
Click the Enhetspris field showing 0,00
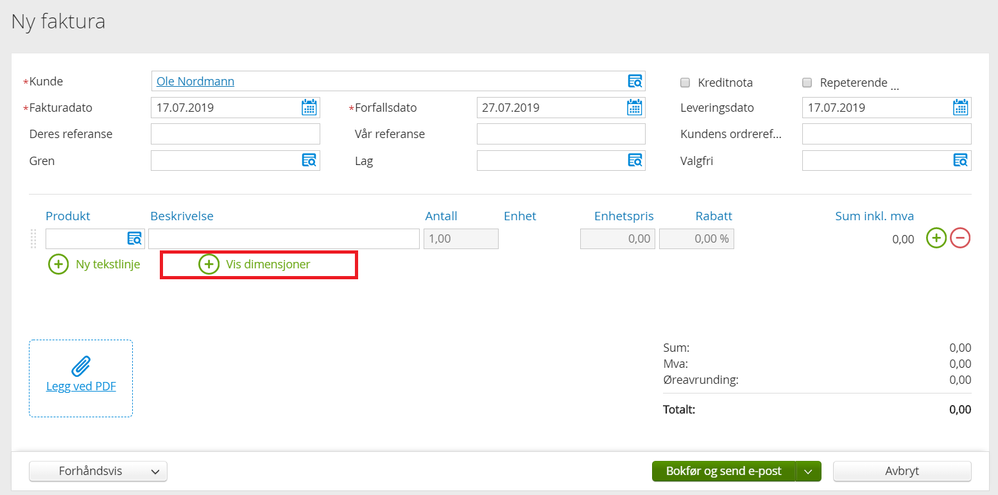[617, 239]
